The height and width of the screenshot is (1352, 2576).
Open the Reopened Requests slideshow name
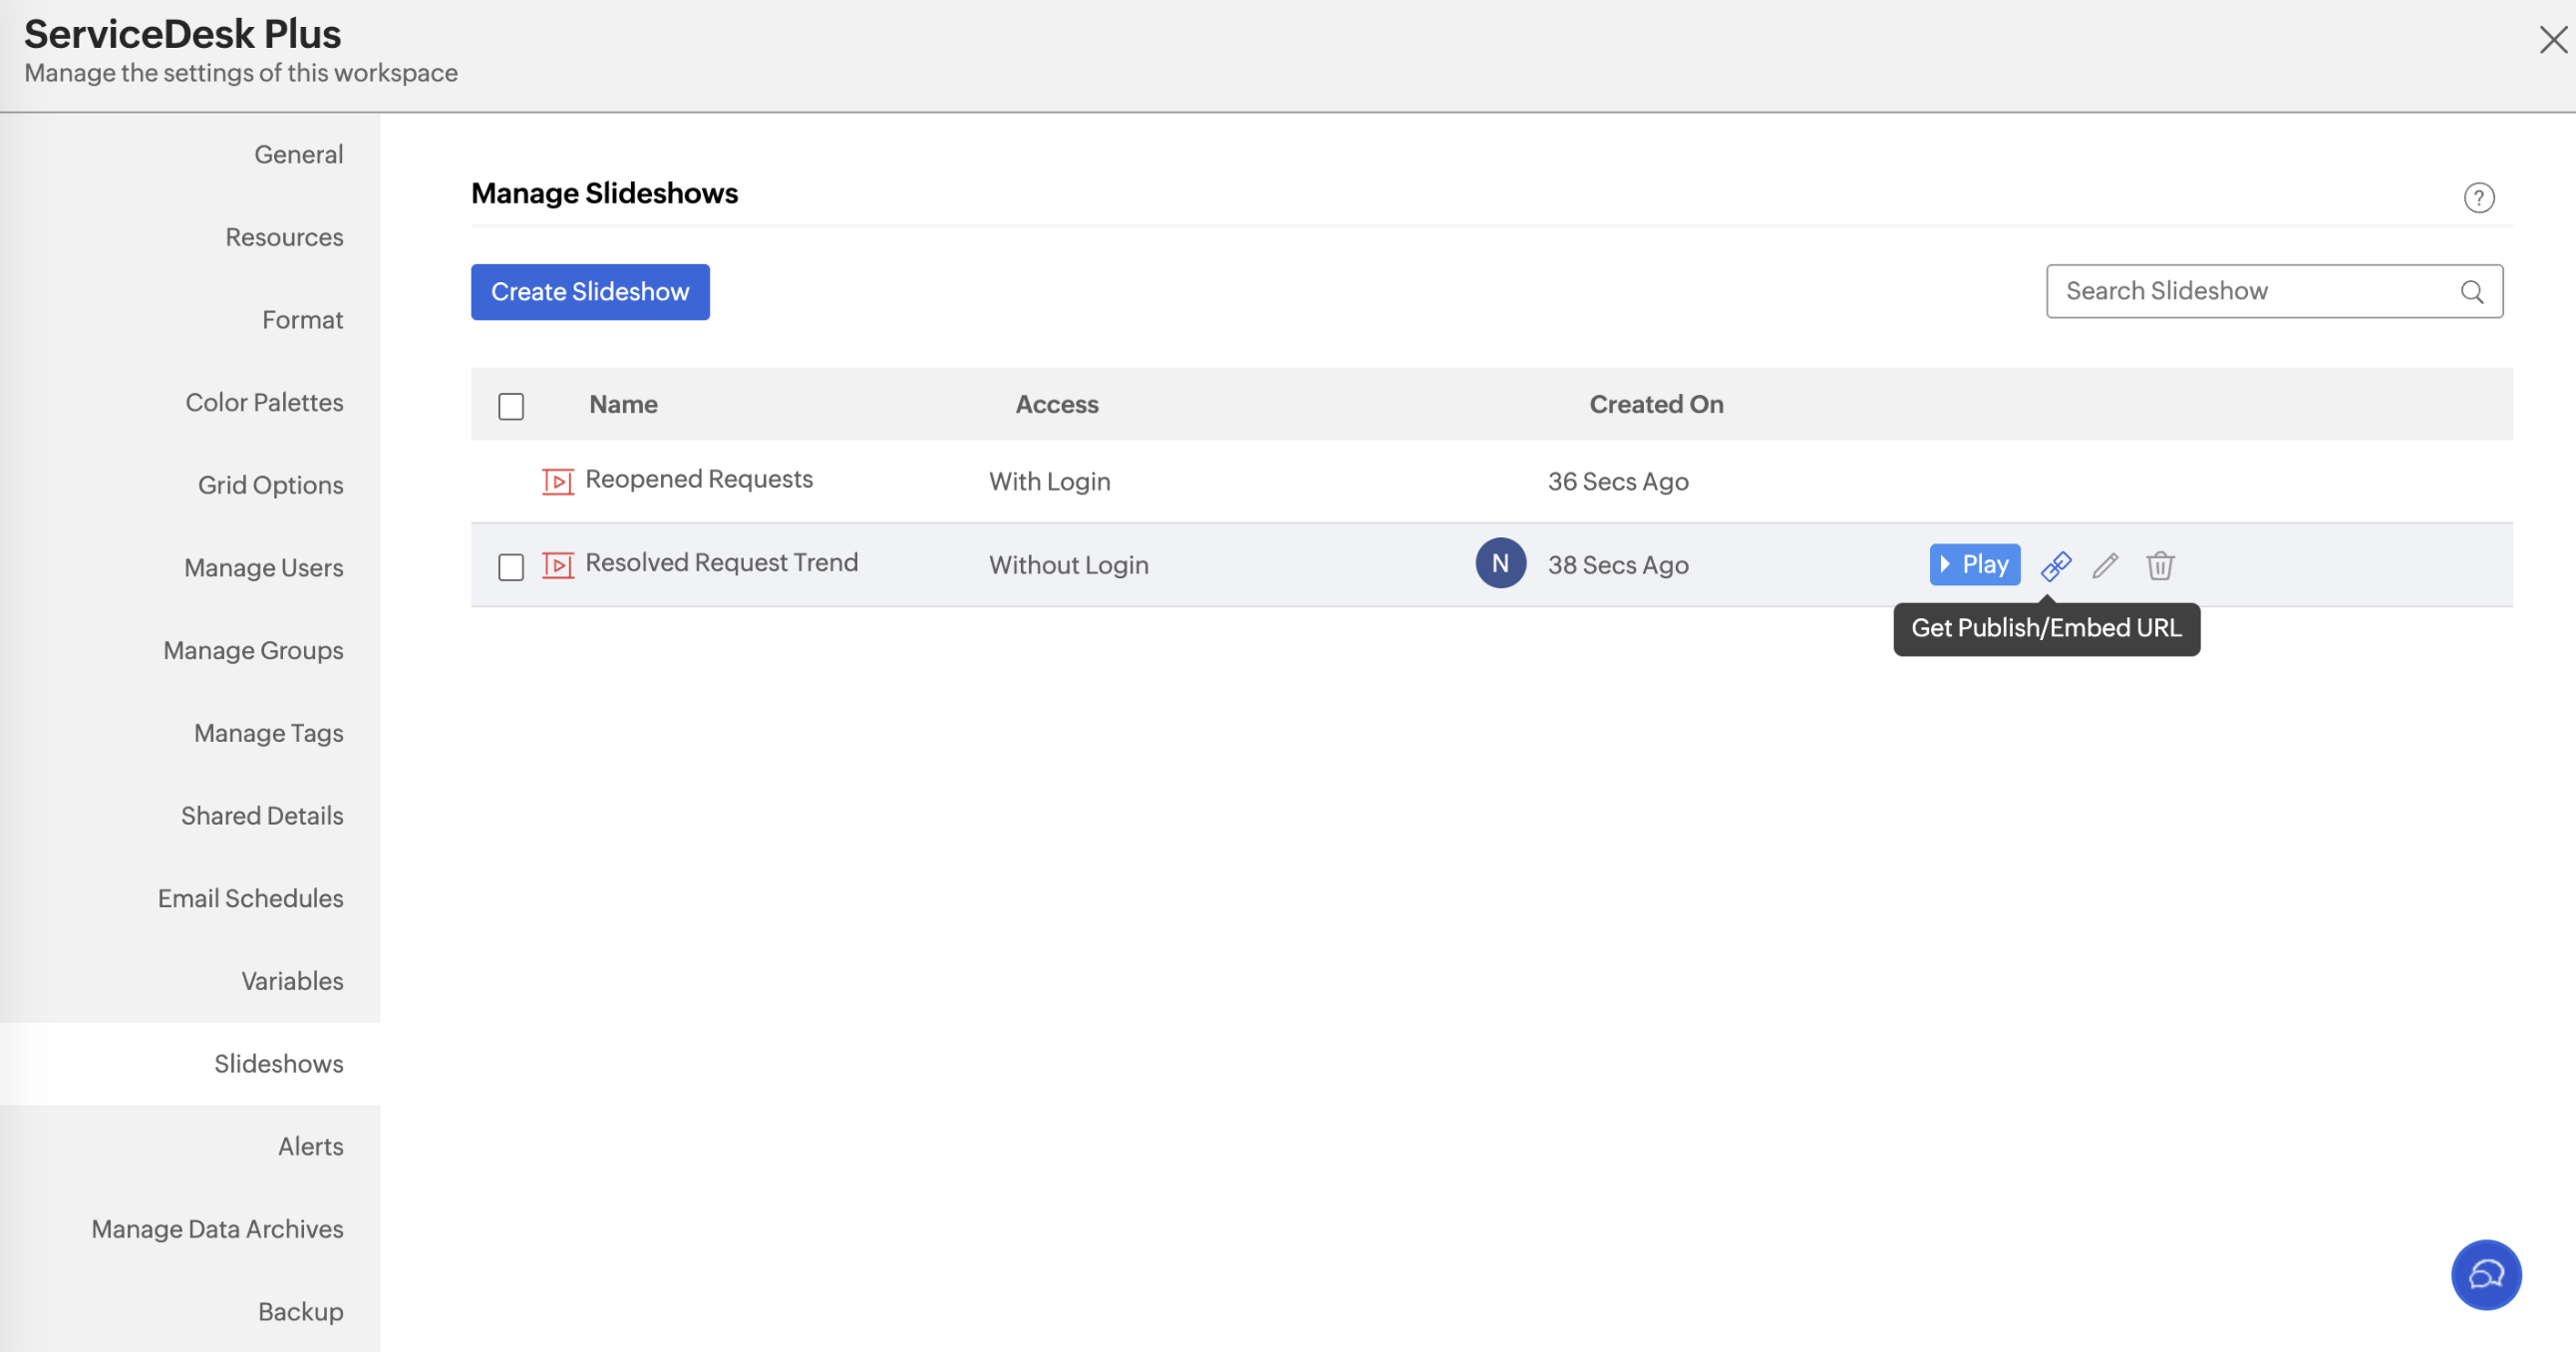pos(699,480)
